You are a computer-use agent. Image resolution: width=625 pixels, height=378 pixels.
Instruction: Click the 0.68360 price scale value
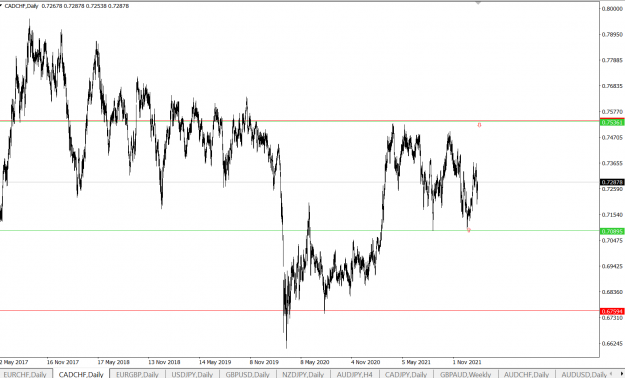612,292
